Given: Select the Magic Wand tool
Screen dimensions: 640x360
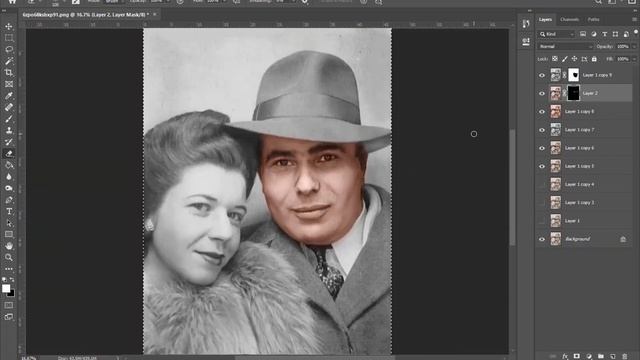Looking at the screenshot, I should (9, 61).
